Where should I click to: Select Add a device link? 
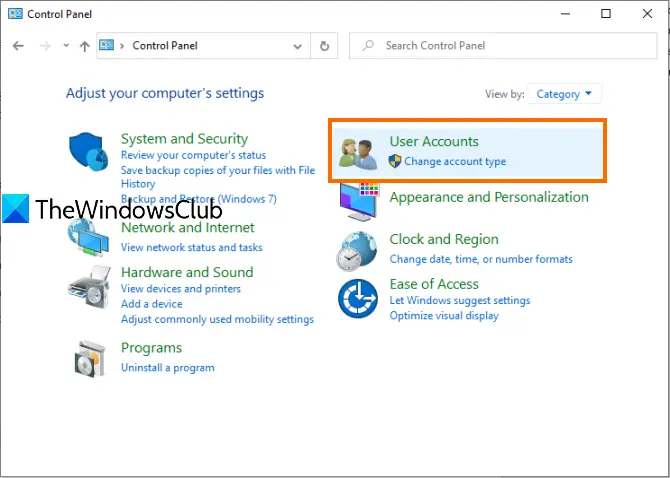tap(152, 304)
